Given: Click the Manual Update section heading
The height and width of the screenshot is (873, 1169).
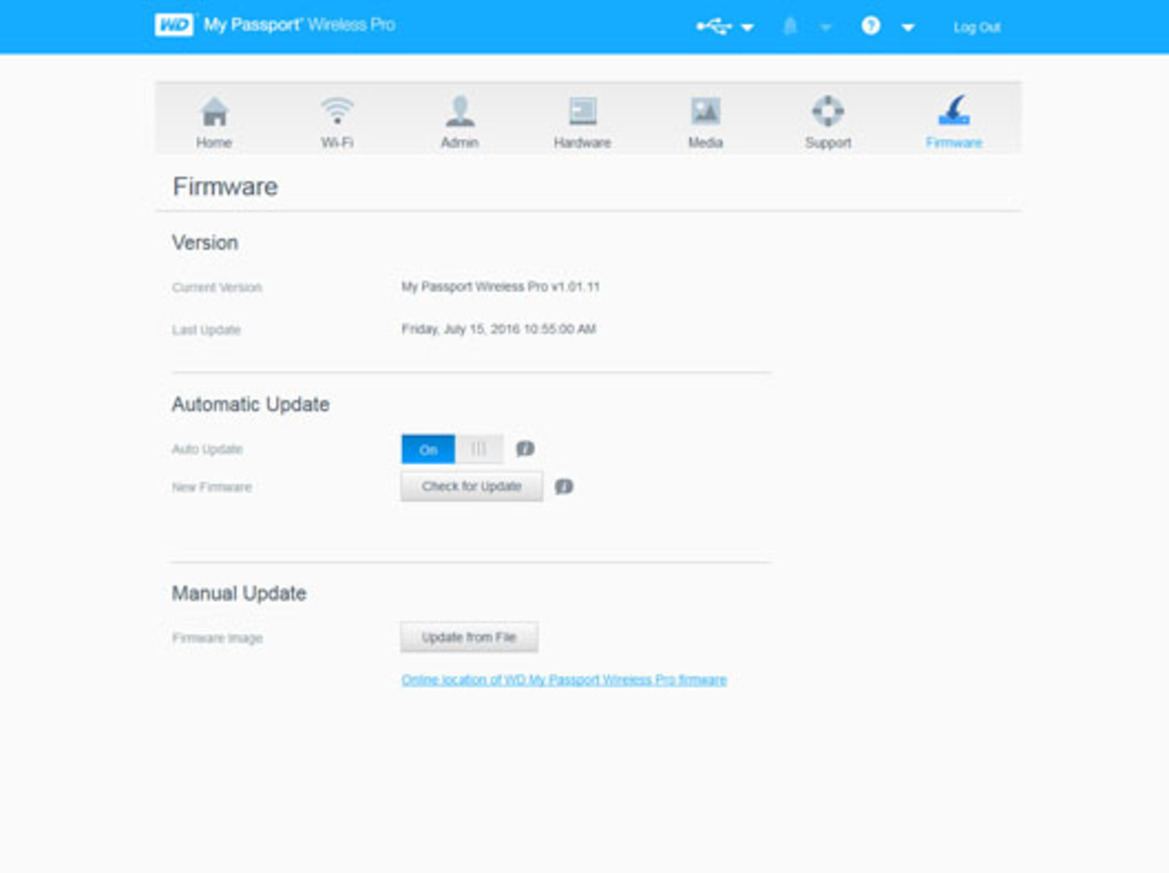Looking at the screenshot, I should (239, 593).
